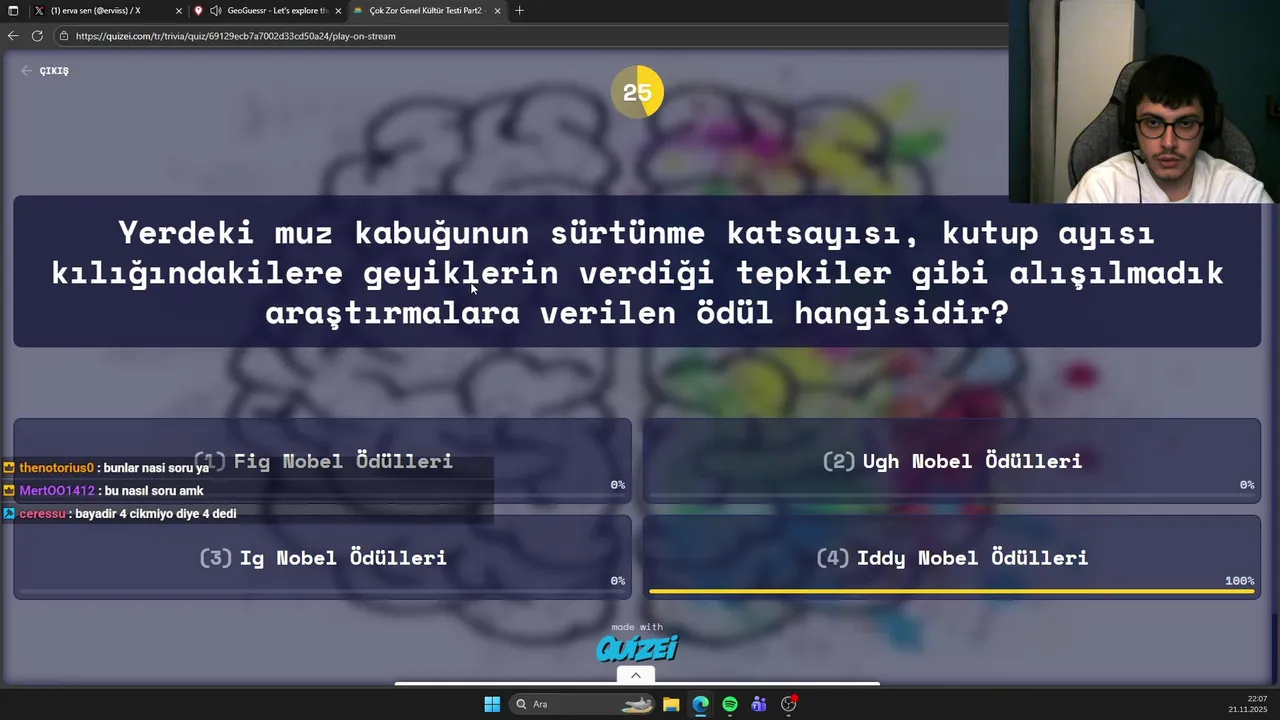
Task: Close the GeoGuessr tab
Action: click(x=338, y=11)
